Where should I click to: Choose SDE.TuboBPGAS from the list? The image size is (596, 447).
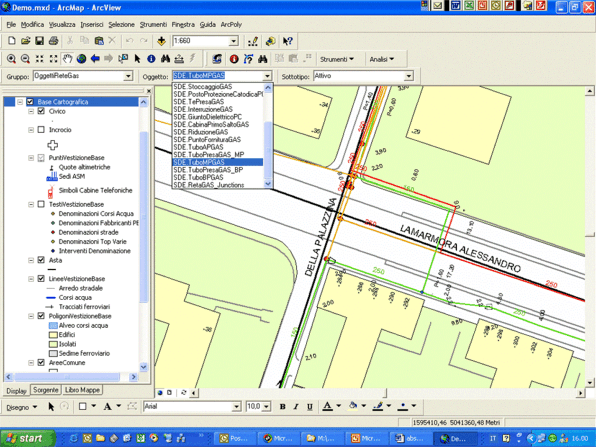click(217, 178)
